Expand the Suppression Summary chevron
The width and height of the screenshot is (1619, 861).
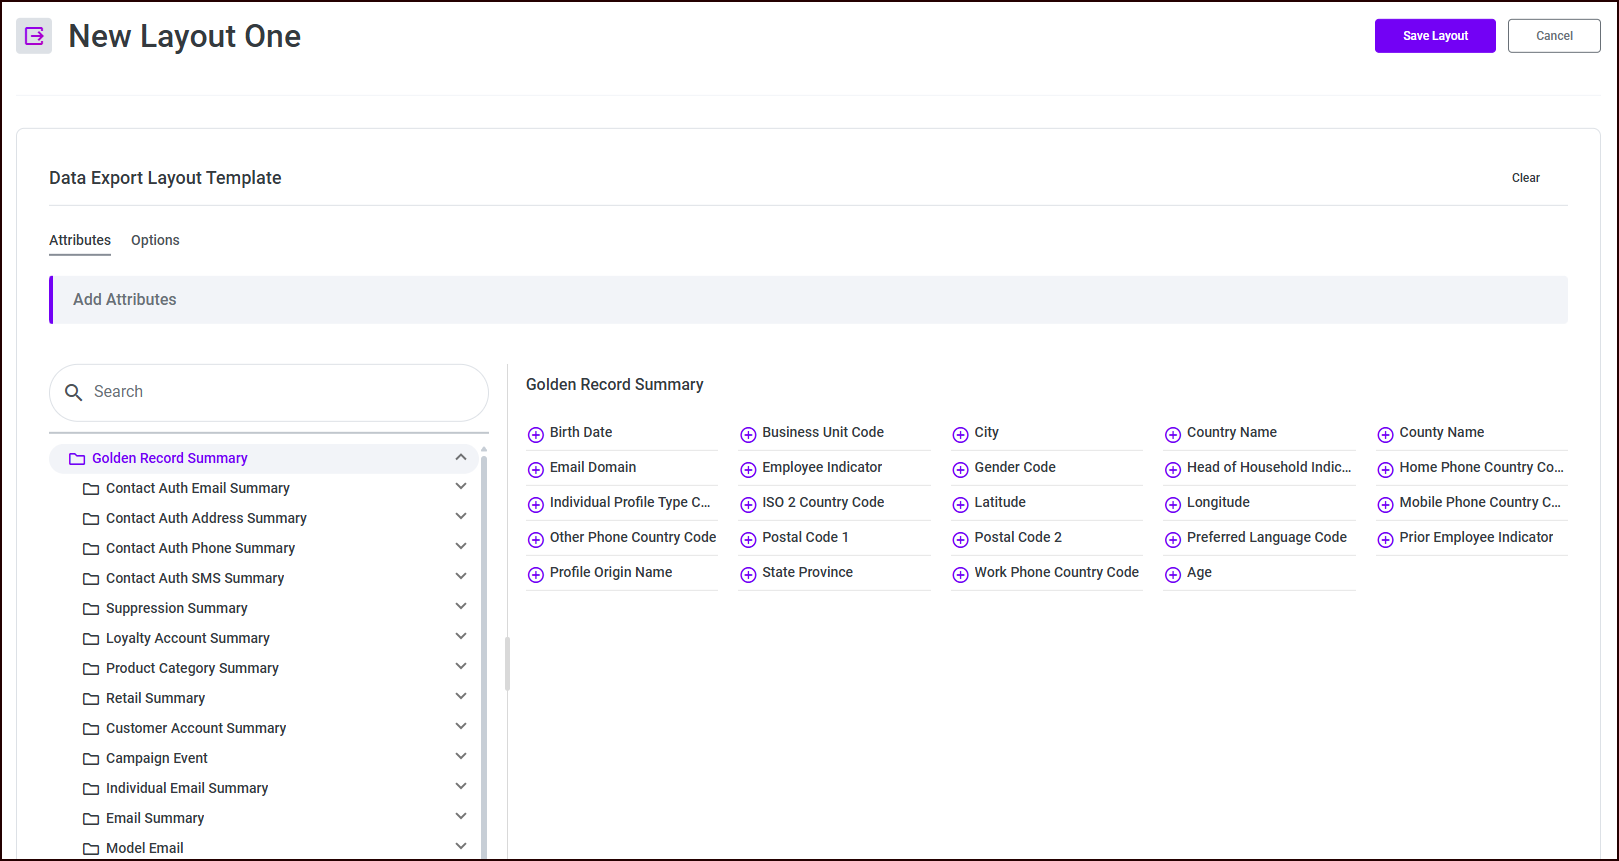point(461,607)
